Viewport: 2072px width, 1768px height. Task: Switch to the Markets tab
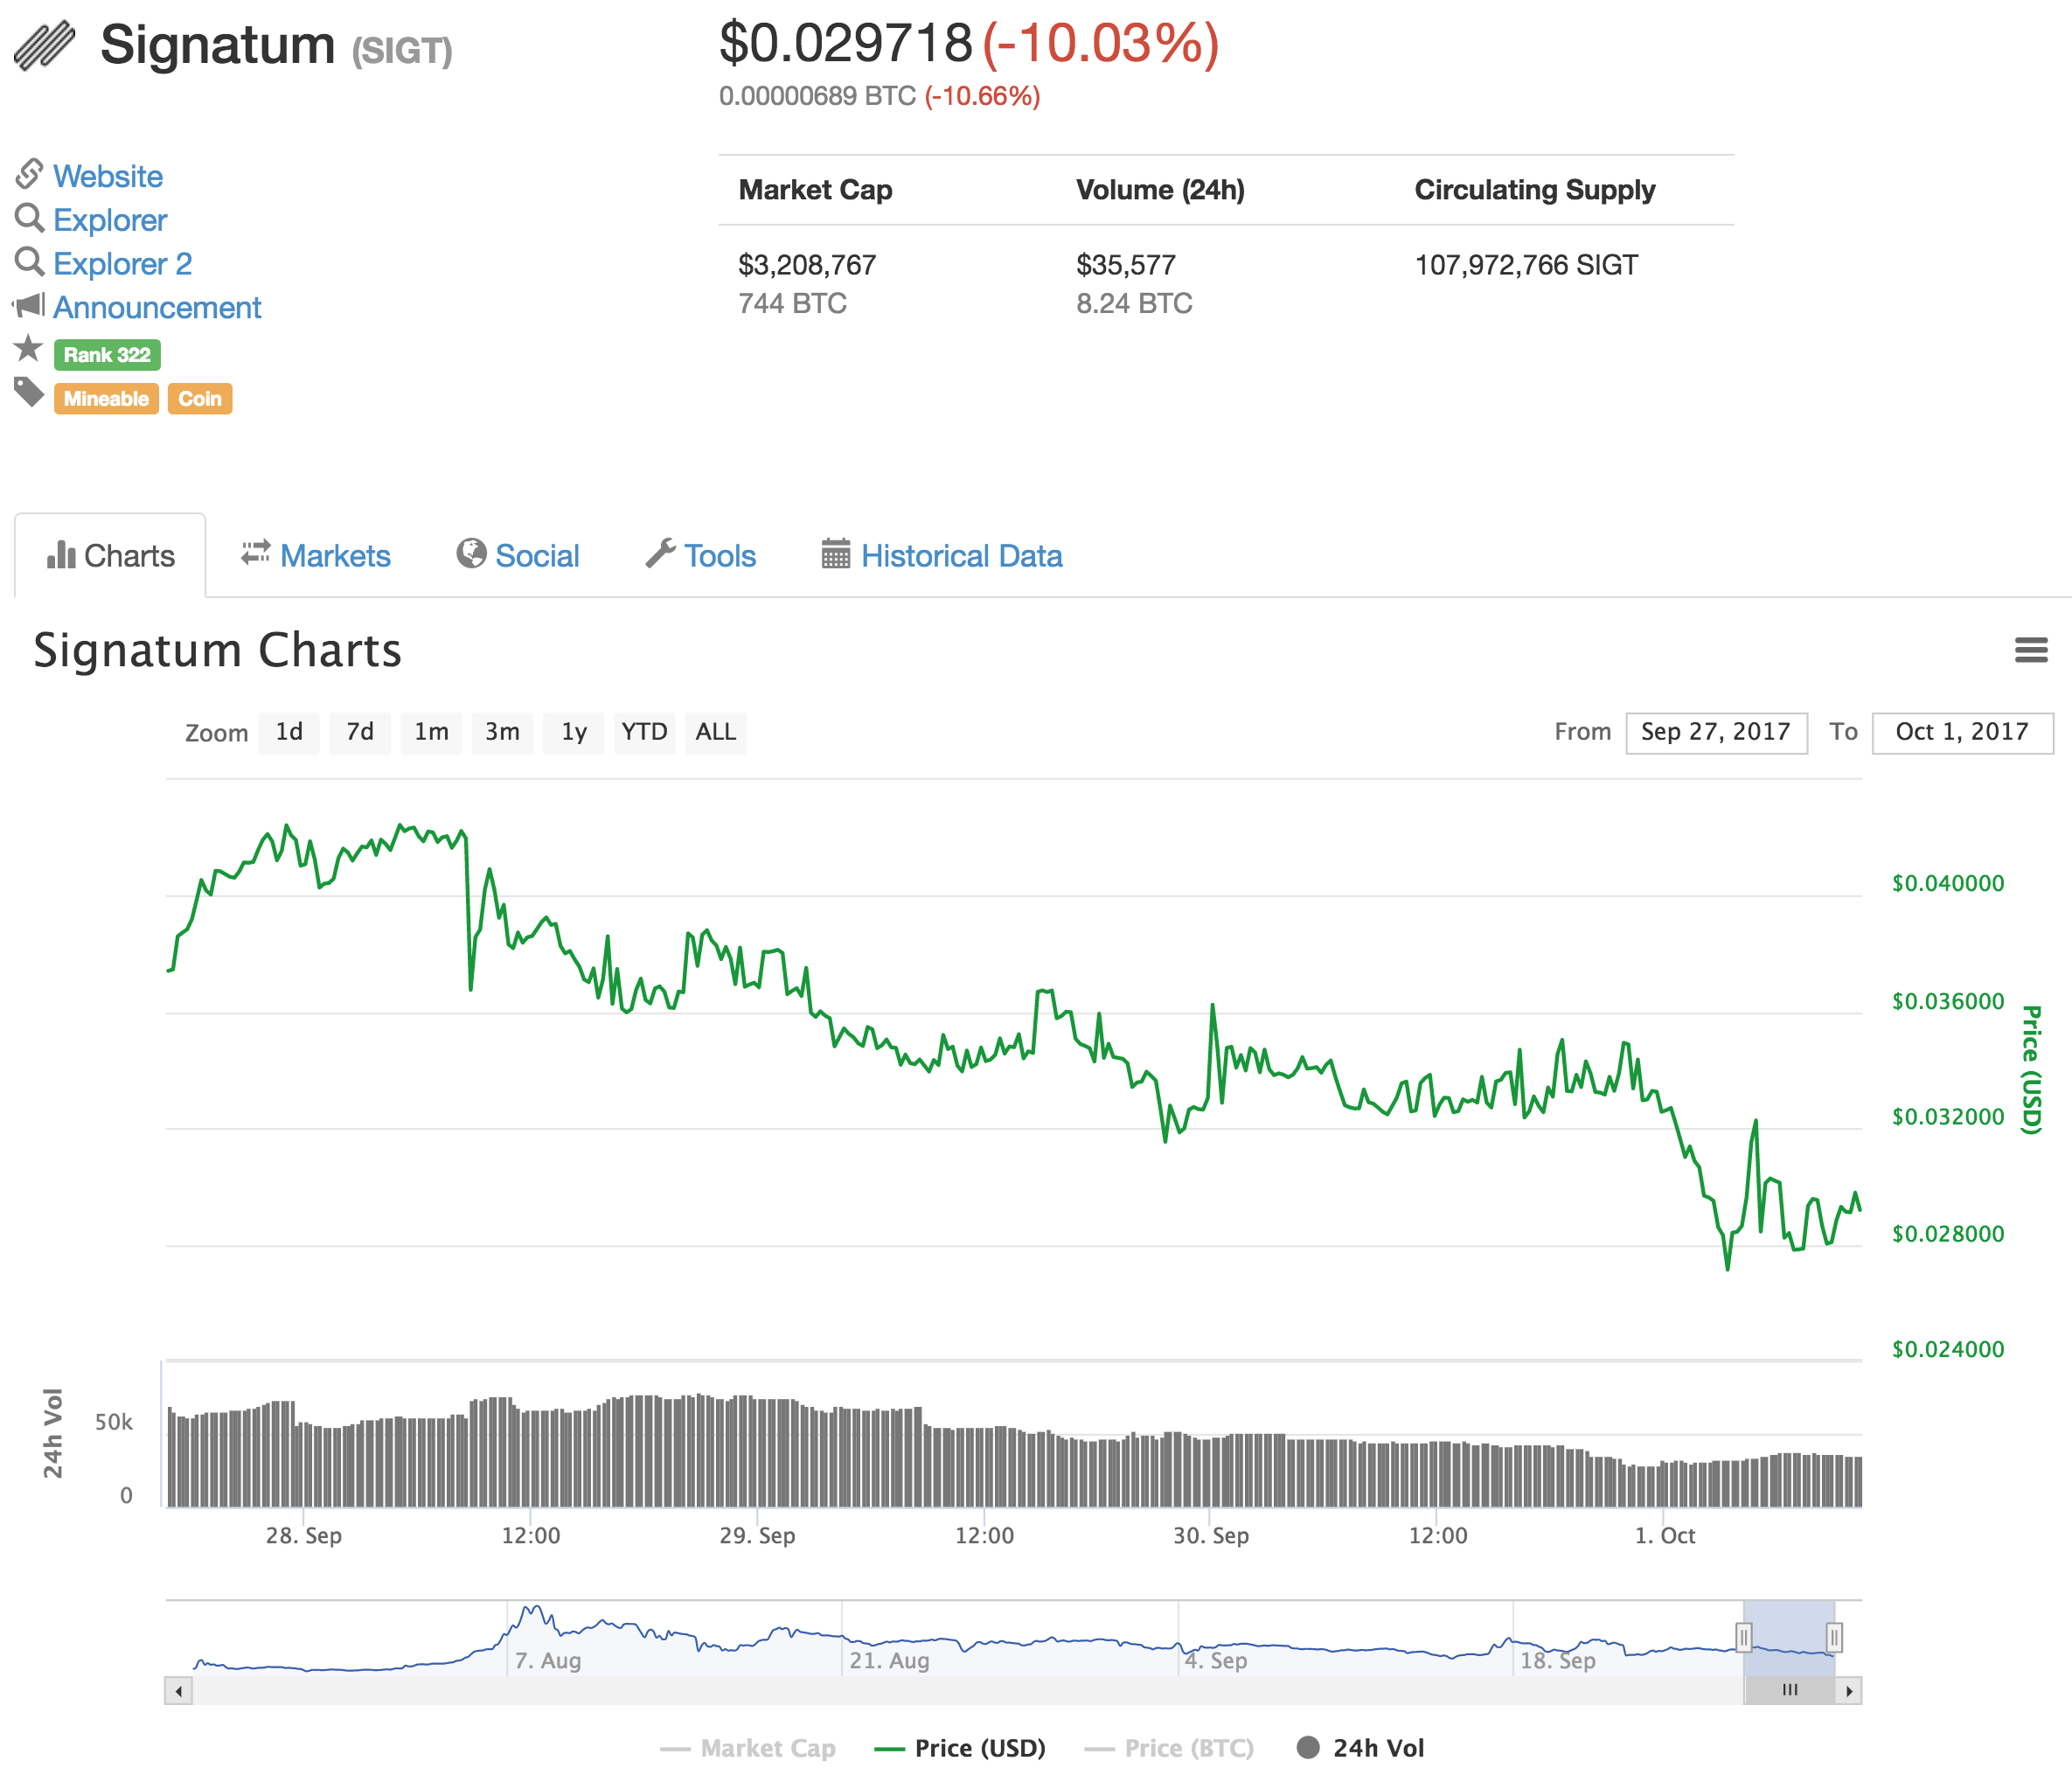(x=315, y=555)
